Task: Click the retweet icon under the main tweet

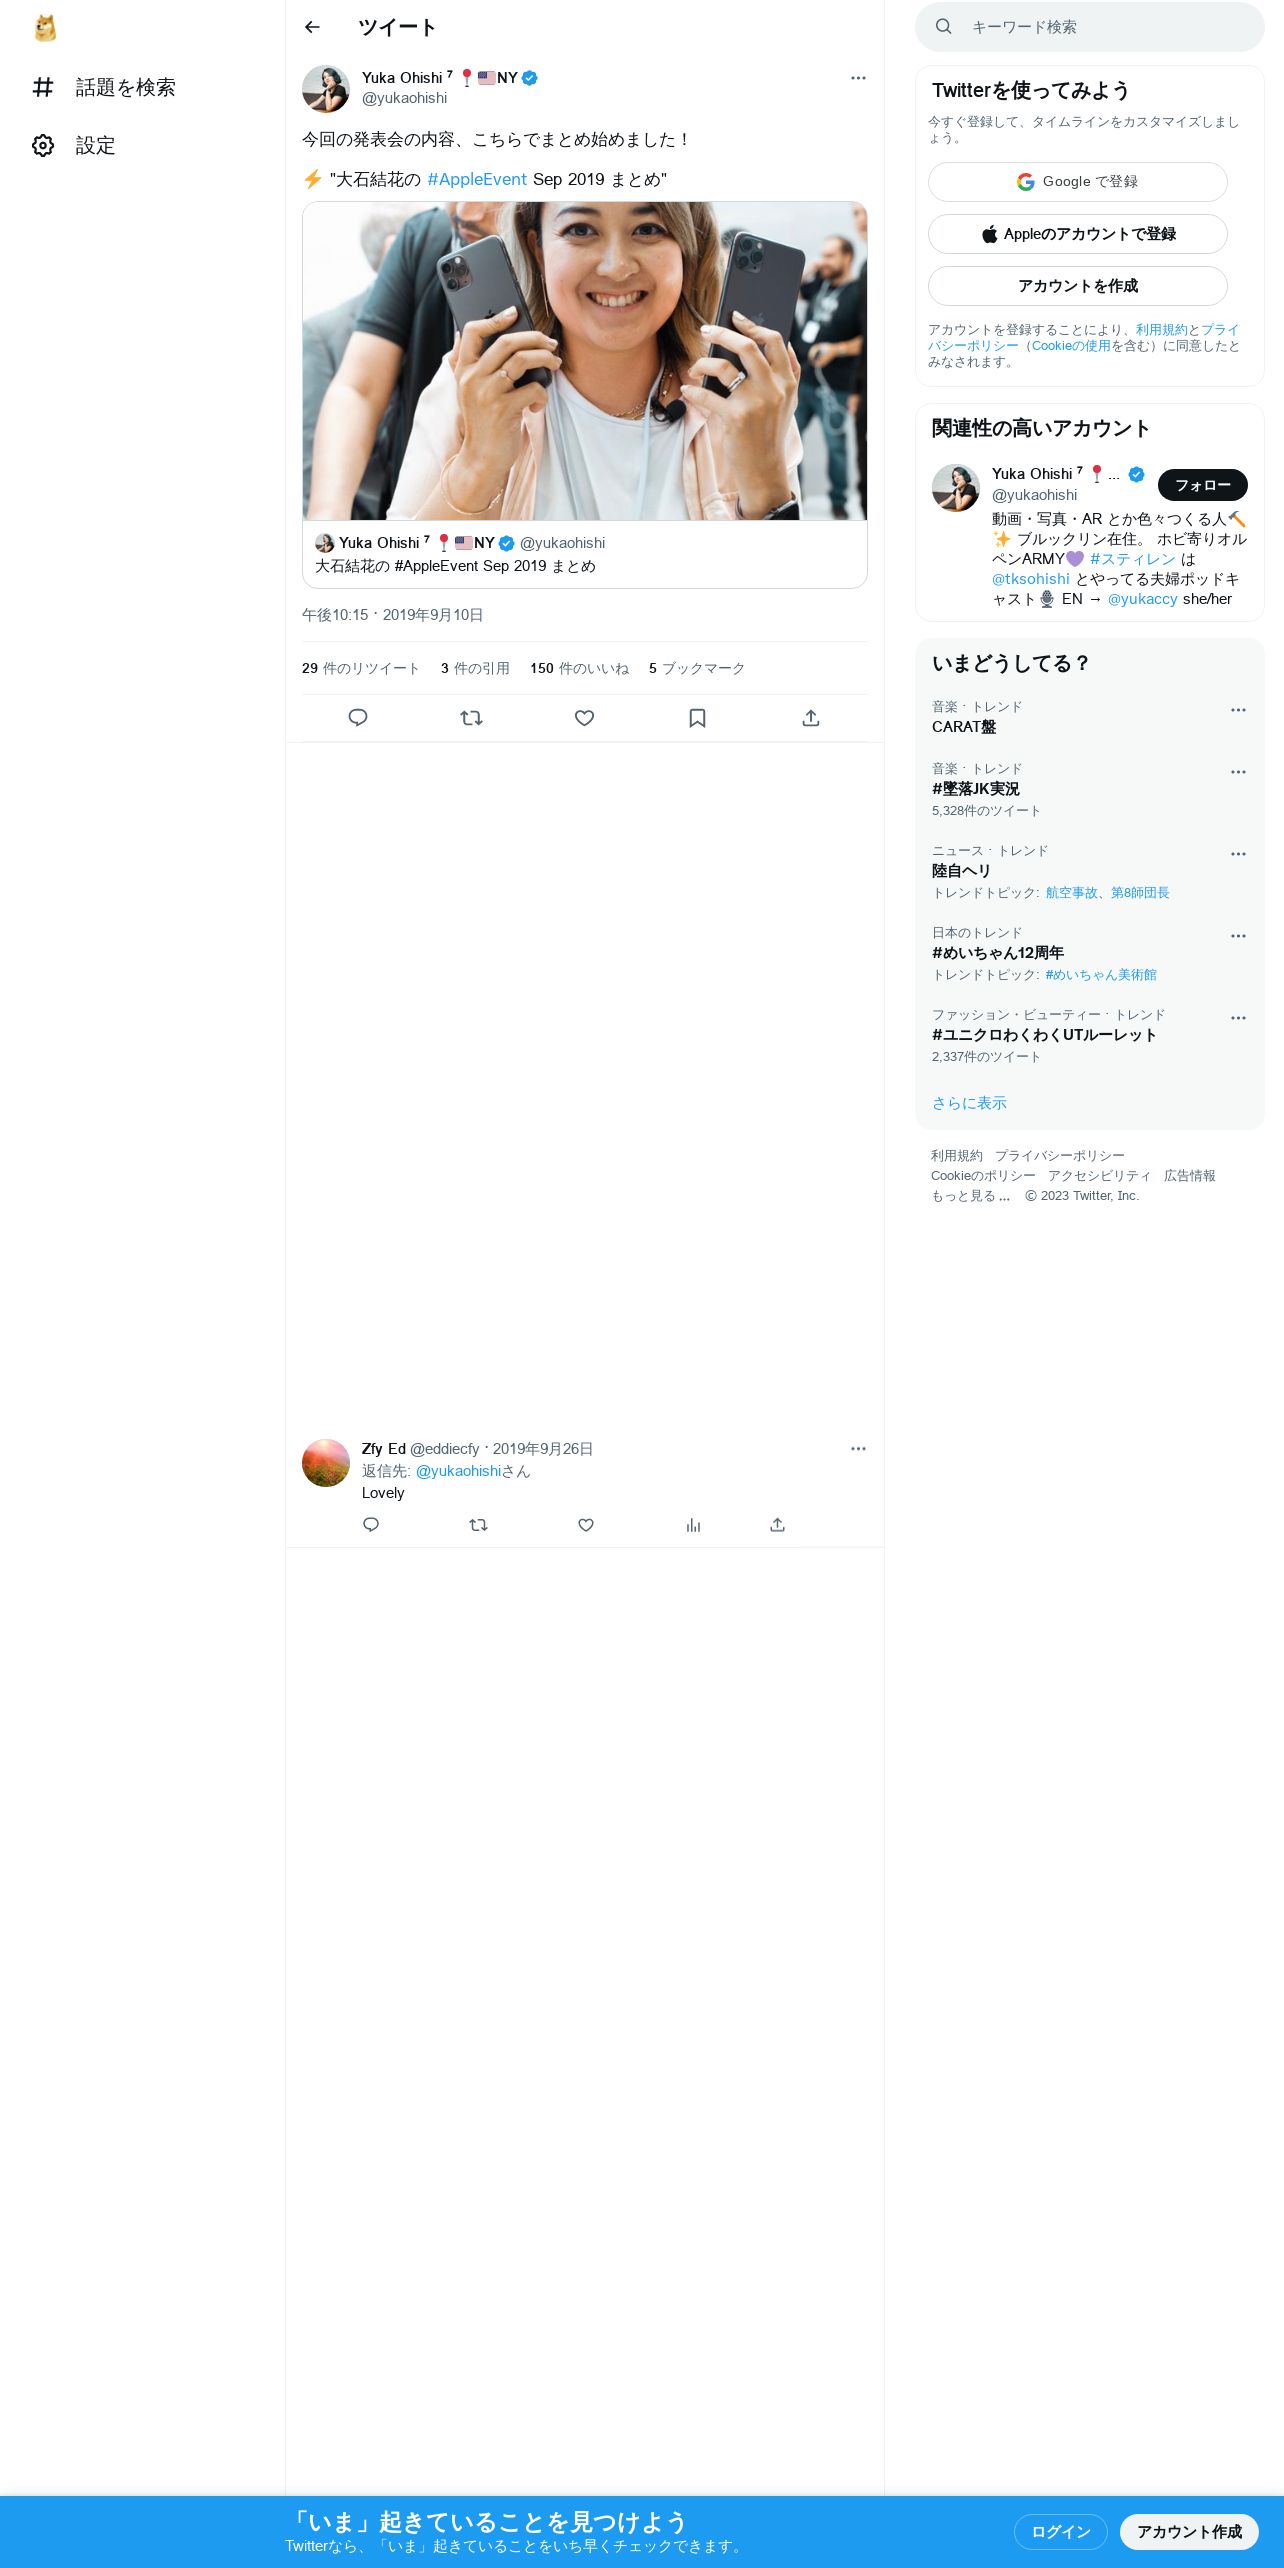Action: [471, 718]
